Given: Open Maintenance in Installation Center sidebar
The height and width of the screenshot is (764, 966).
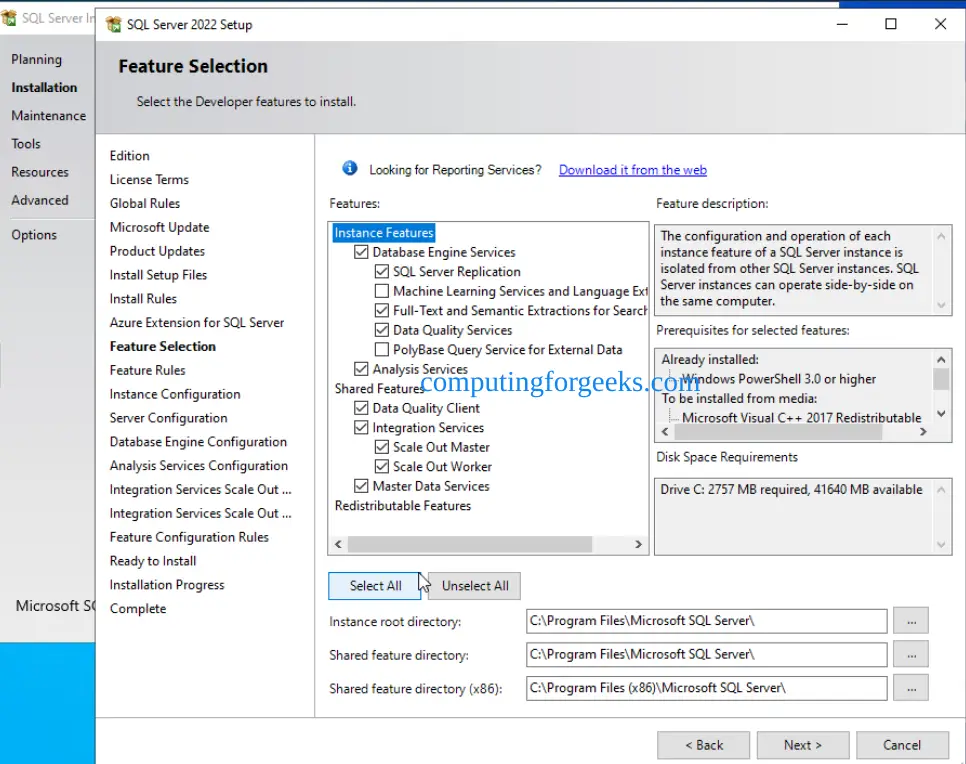Looking at the screenshot, I should pyautogui.click(x=49, y=116).
